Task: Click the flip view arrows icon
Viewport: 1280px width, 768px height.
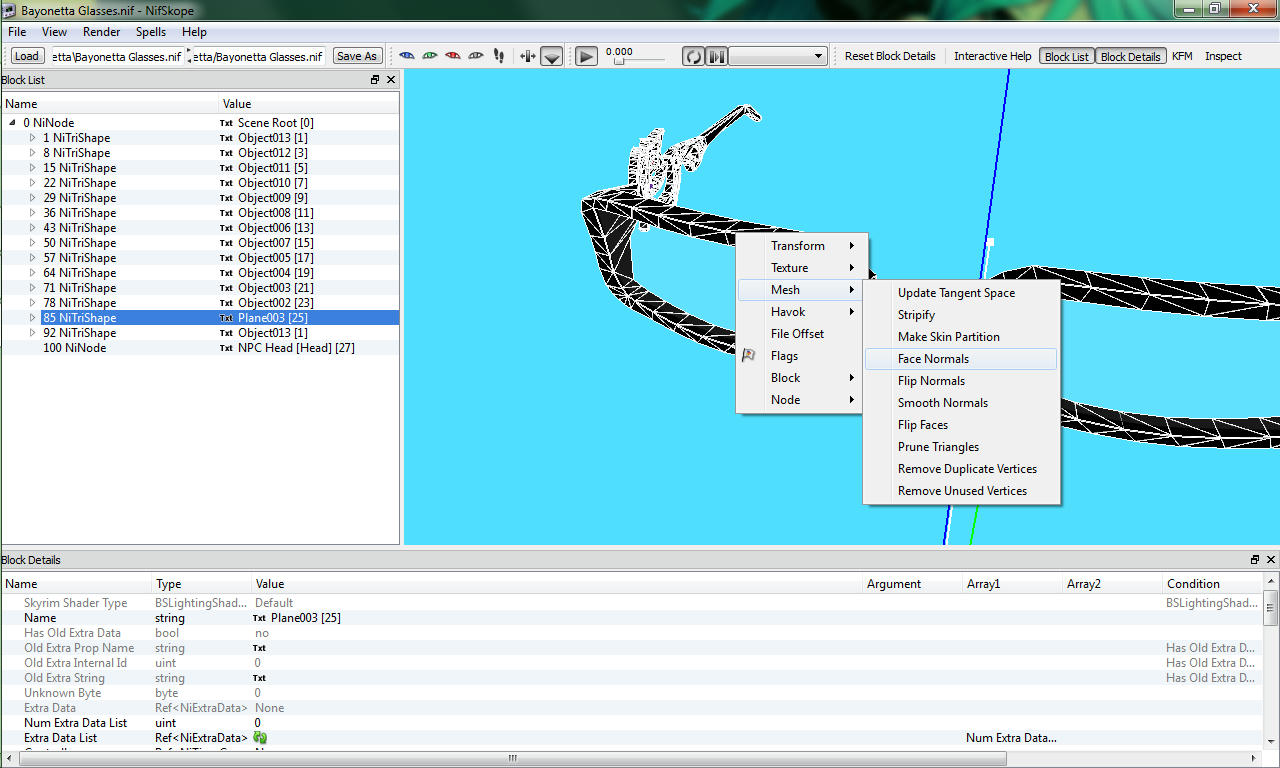Action: [528, 56]
